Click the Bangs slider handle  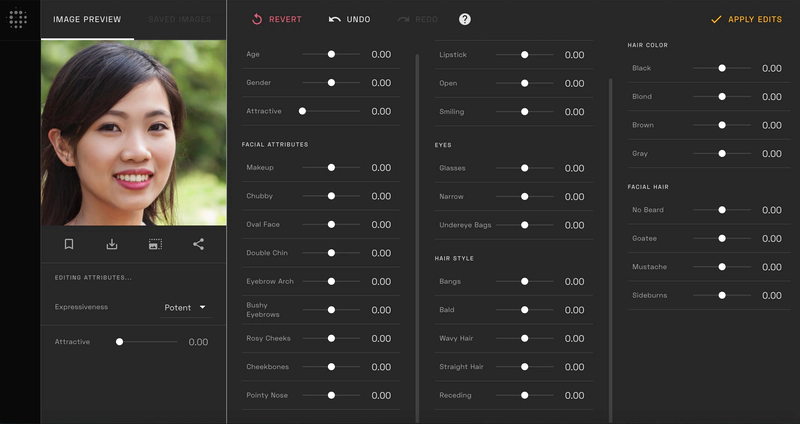pos(524,282)
